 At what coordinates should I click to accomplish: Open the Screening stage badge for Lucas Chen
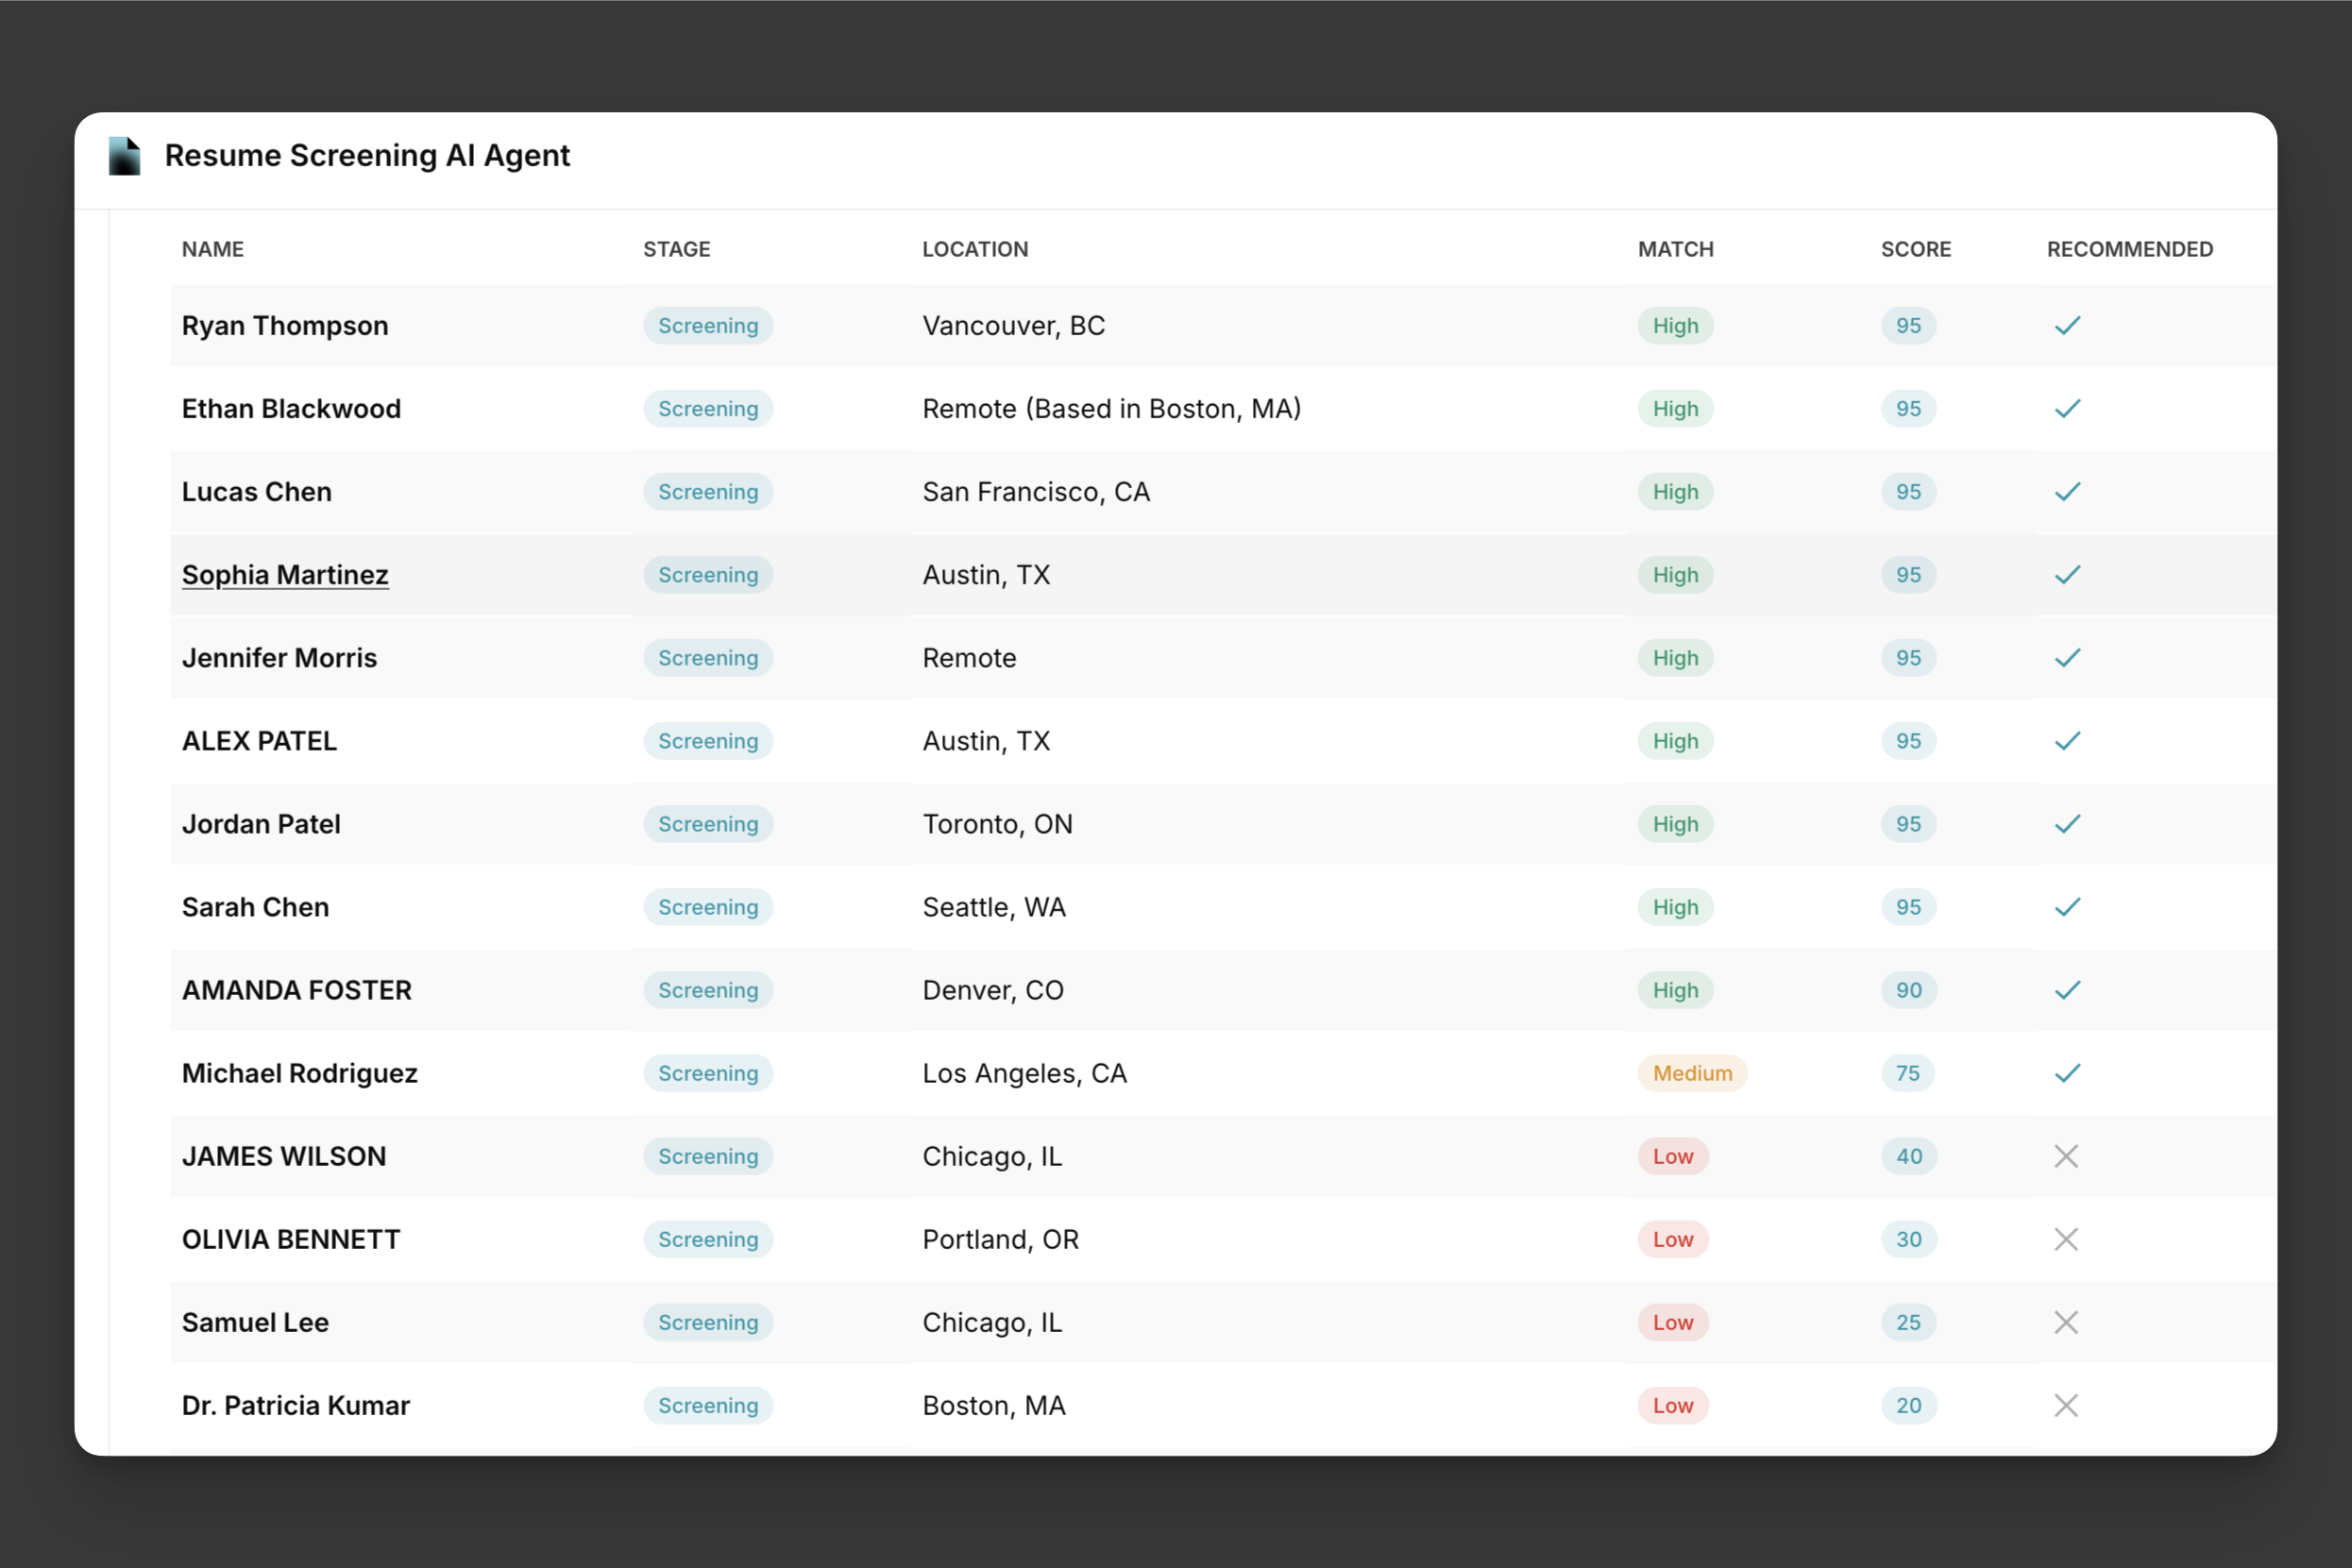tap(707, 491)
